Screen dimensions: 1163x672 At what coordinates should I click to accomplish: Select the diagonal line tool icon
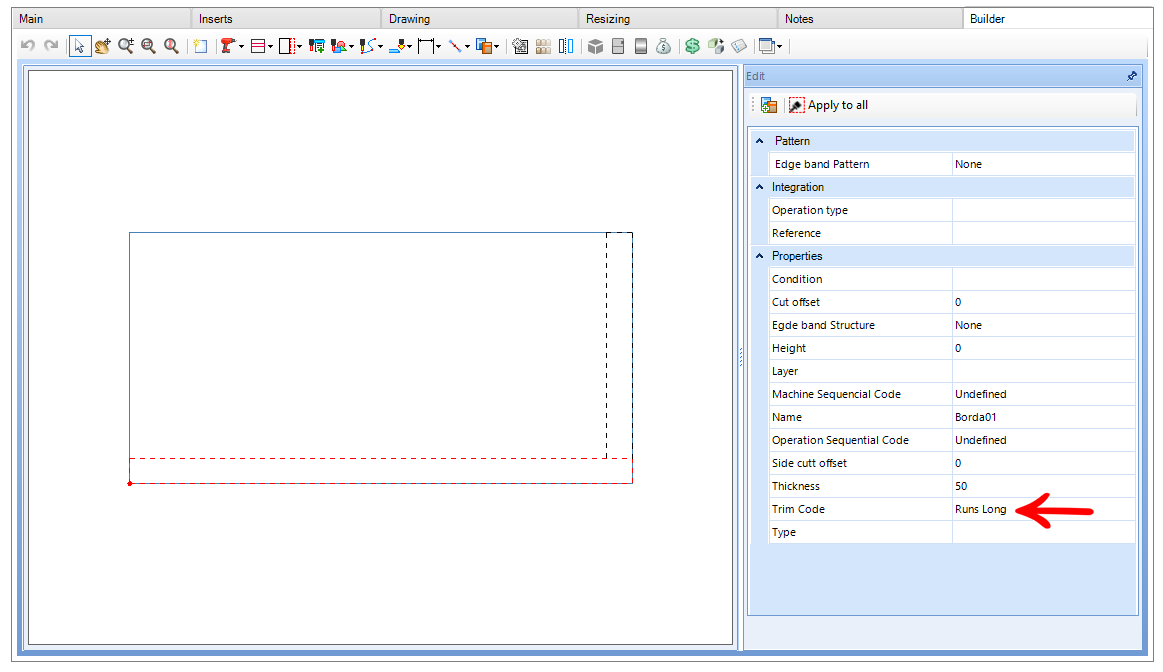[x=455, y=46]
